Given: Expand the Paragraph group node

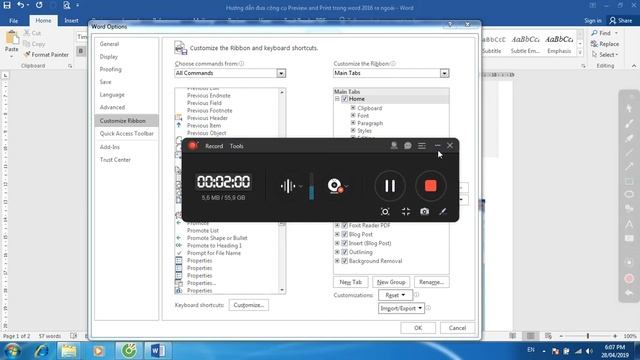Looking at the screenshot, I should pos(353,123).
